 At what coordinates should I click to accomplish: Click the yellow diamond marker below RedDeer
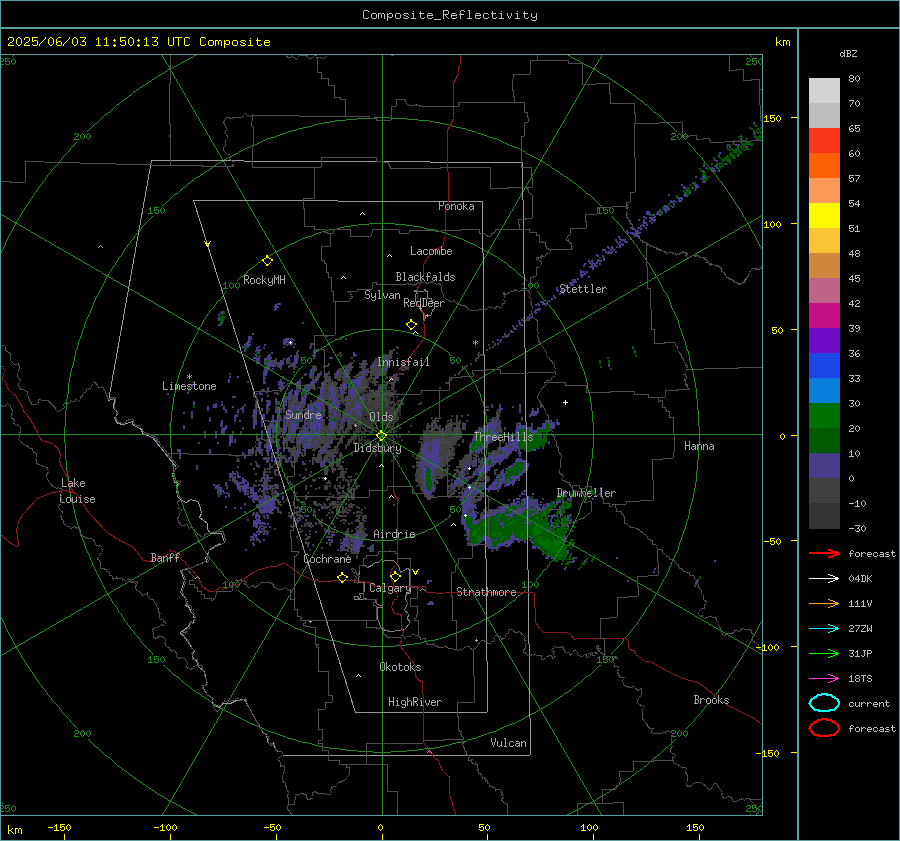pos(411,325)
